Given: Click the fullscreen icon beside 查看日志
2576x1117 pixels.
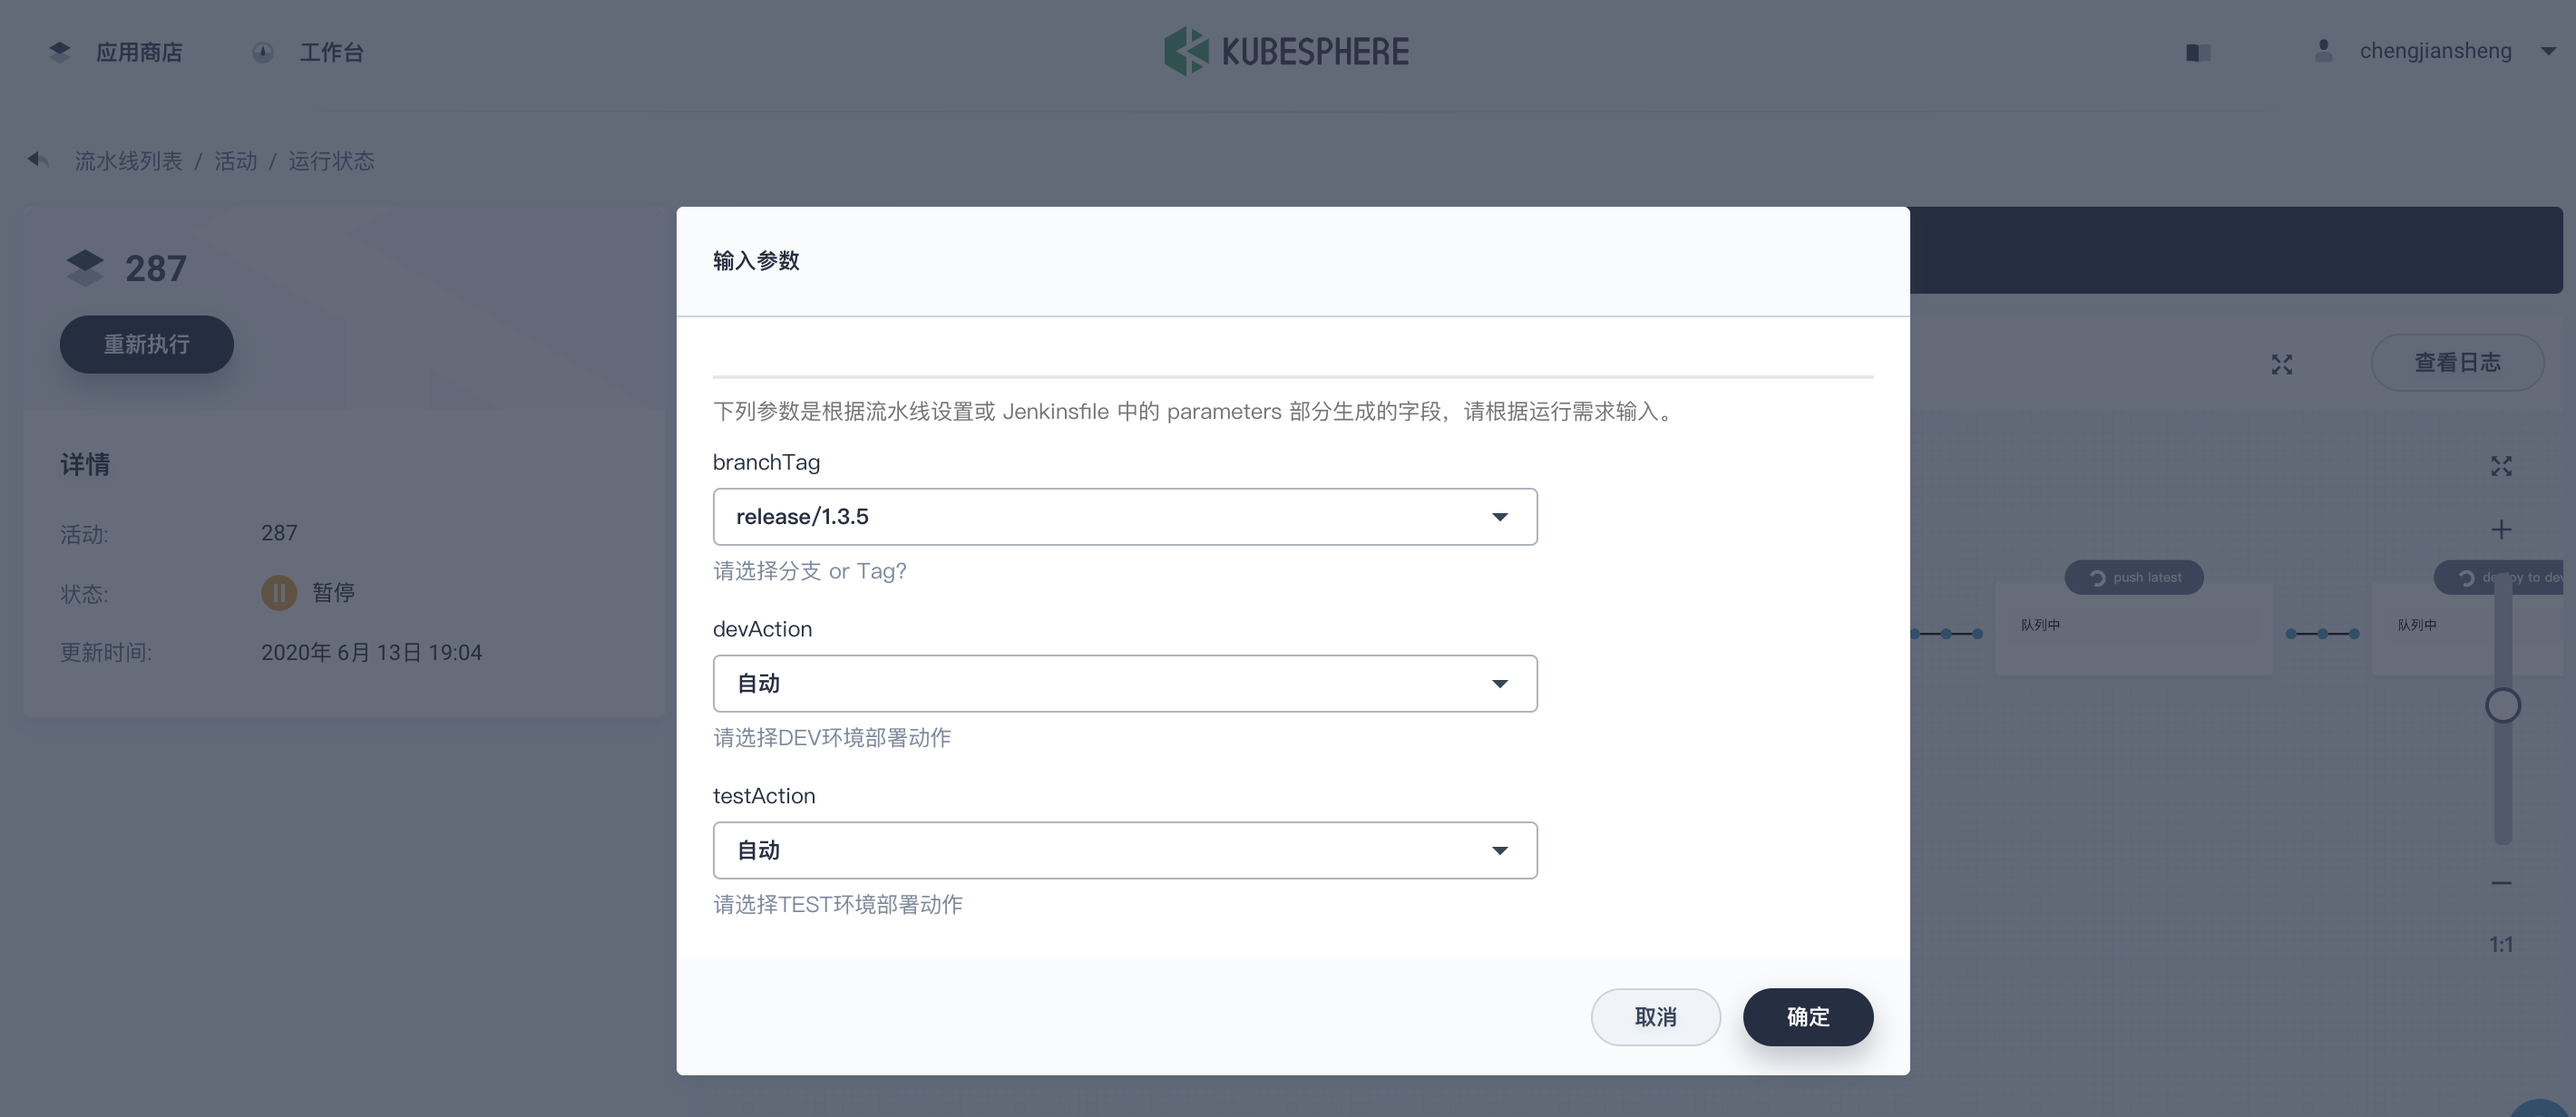Looking at the screenshot, I should pyautogui.click(x=2281, y=364).
